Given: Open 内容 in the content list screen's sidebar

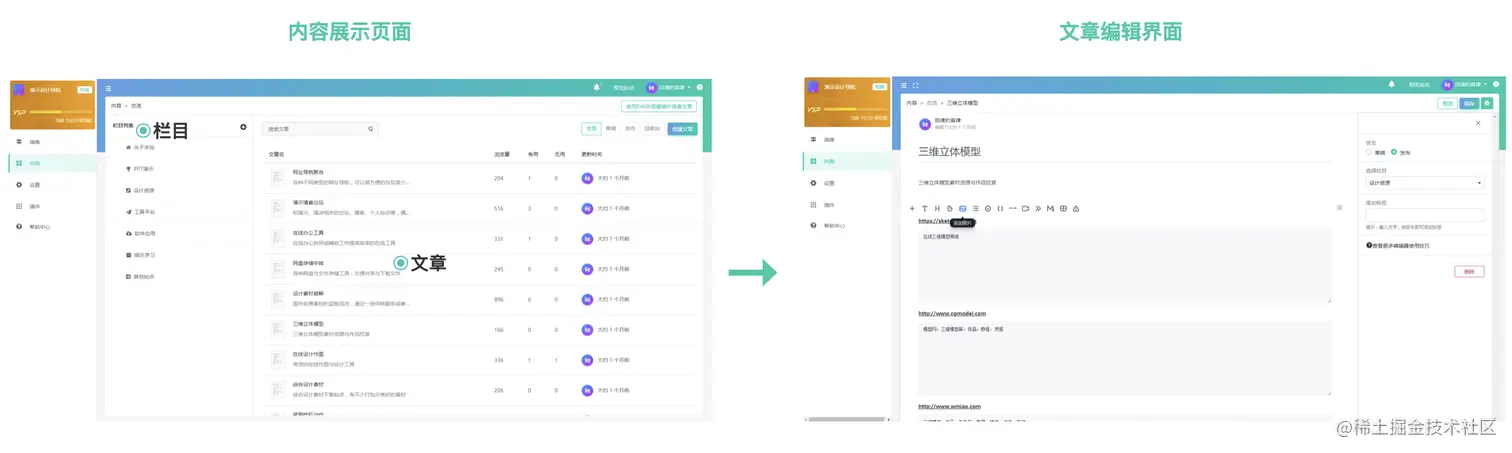Looking at the screenshot, I should coord(53,163).
